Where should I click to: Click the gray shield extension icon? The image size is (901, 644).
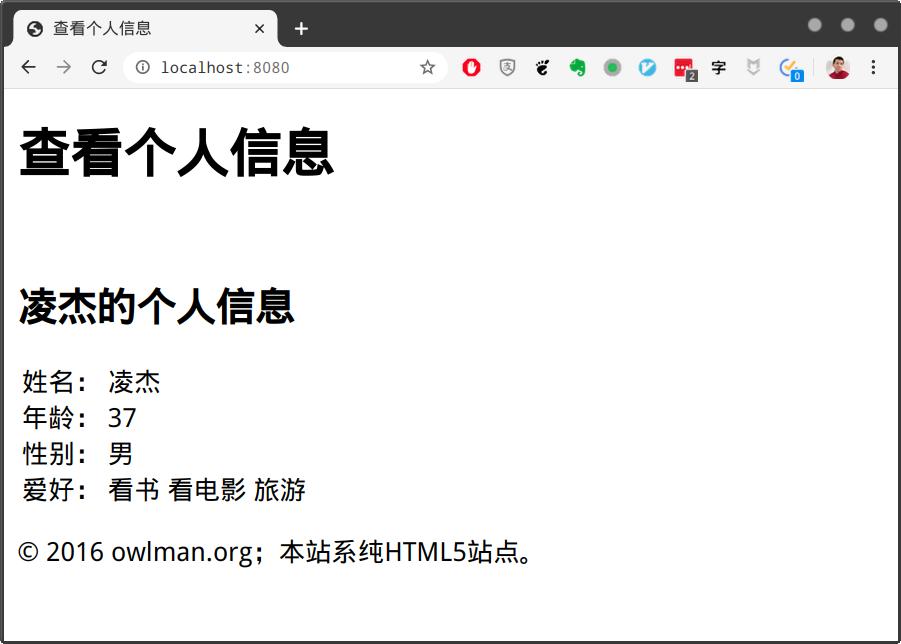tap(754, 67)
